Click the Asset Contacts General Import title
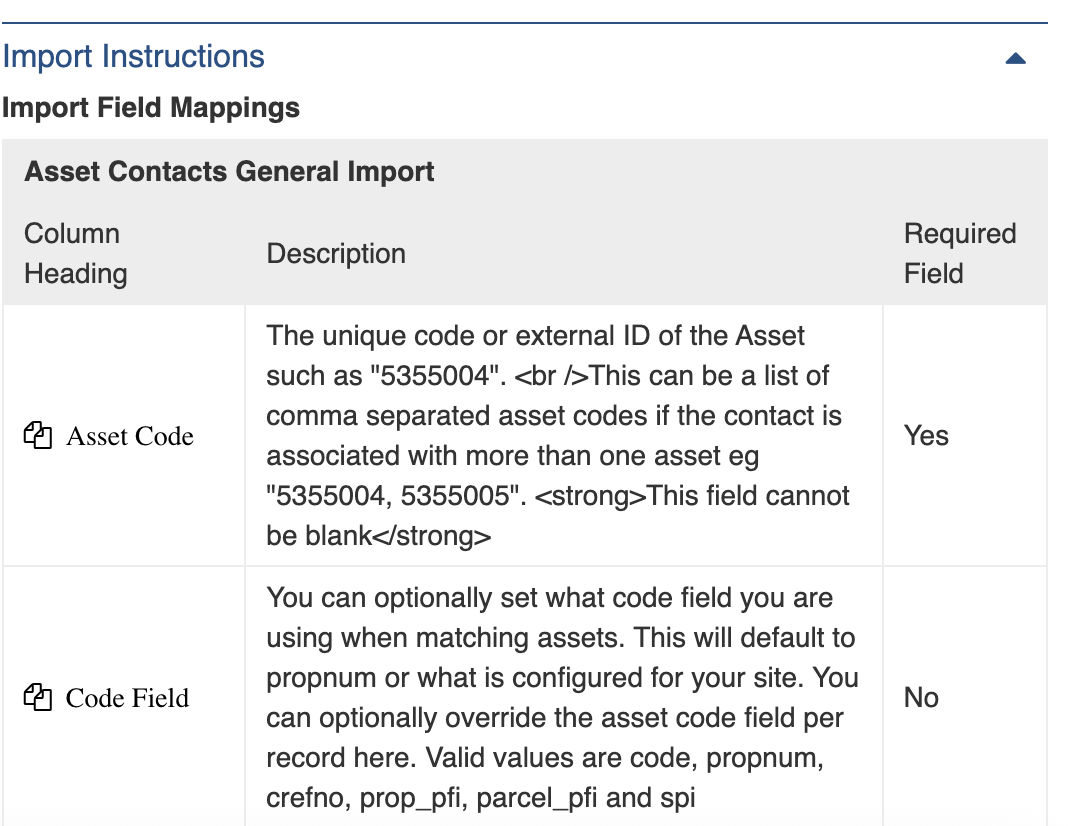 click(229, 171)
